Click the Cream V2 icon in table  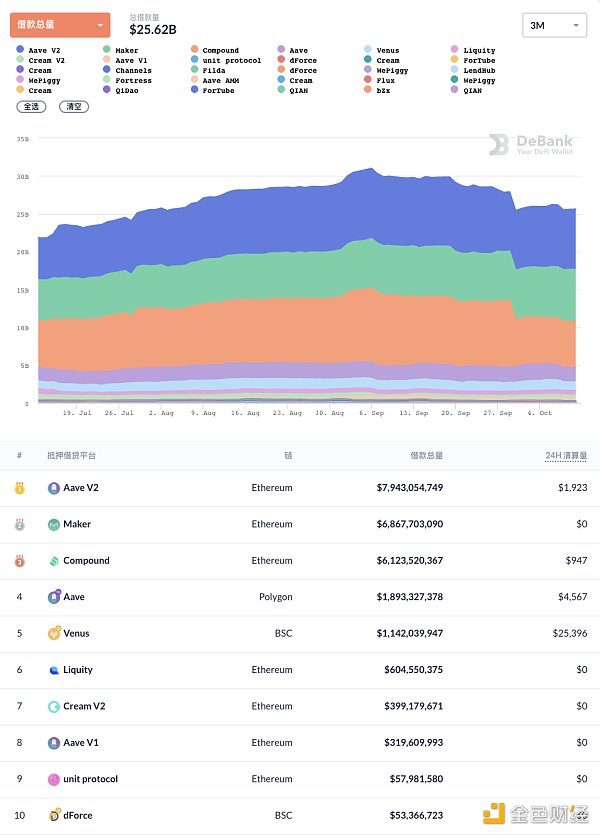point(54,706)
